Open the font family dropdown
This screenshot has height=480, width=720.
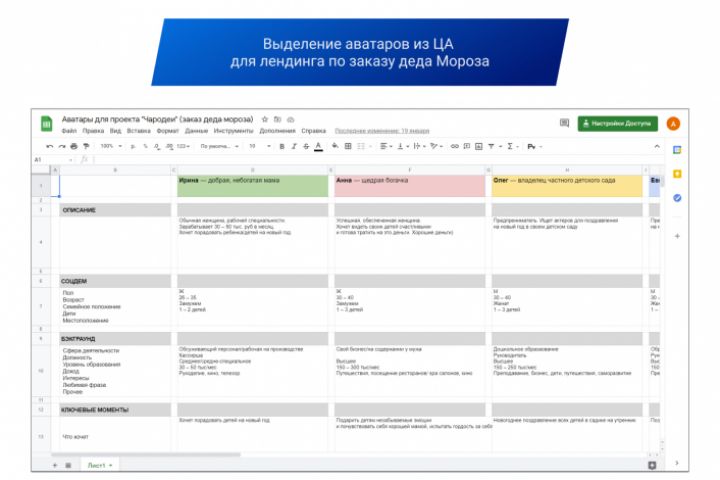[219, 147]
